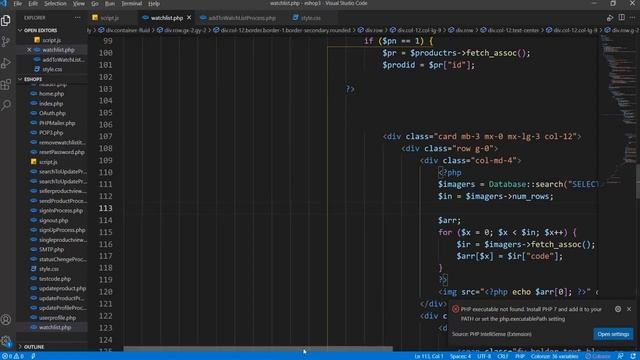Screen dimensions: 640x360
Task: Select script.js in Open Editors
Action: coord(51,40)
